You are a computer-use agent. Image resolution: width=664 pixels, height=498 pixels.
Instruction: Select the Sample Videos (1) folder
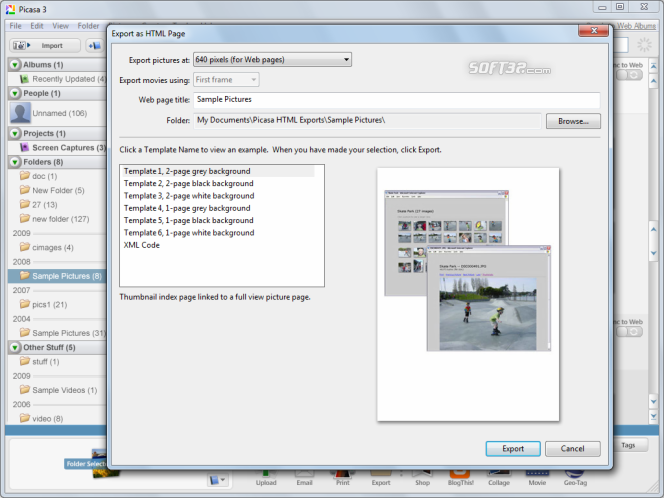58,390
